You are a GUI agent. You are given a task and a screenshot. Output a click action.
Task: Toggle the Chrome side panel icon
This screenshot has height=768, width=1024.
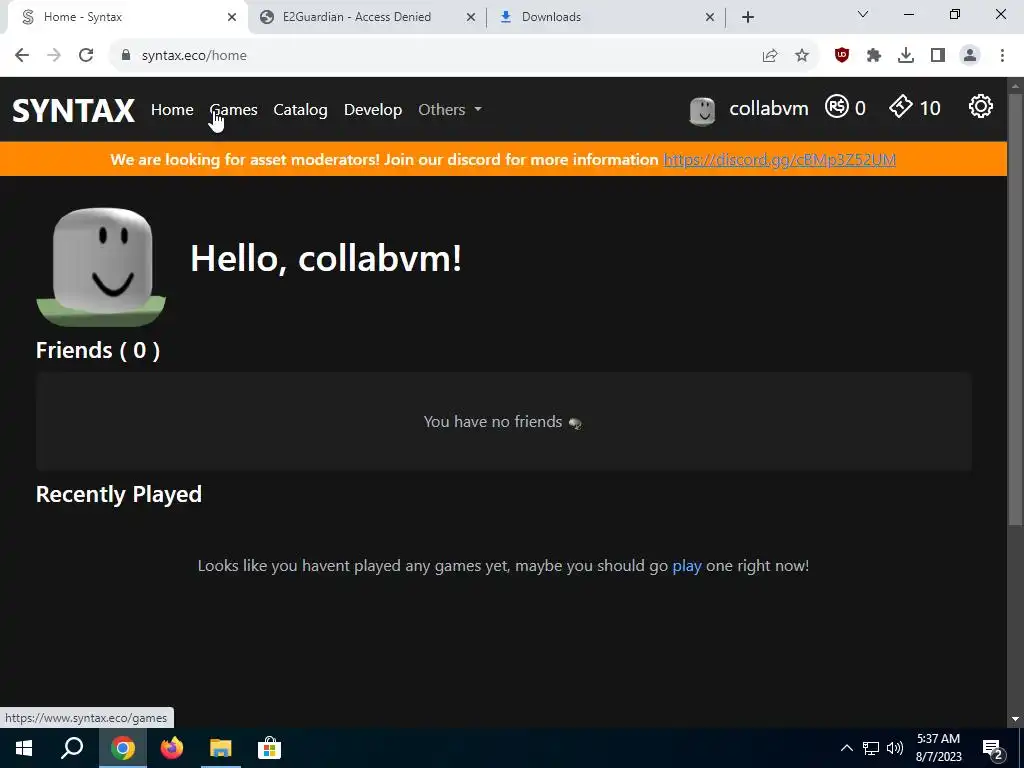[938, 56]
